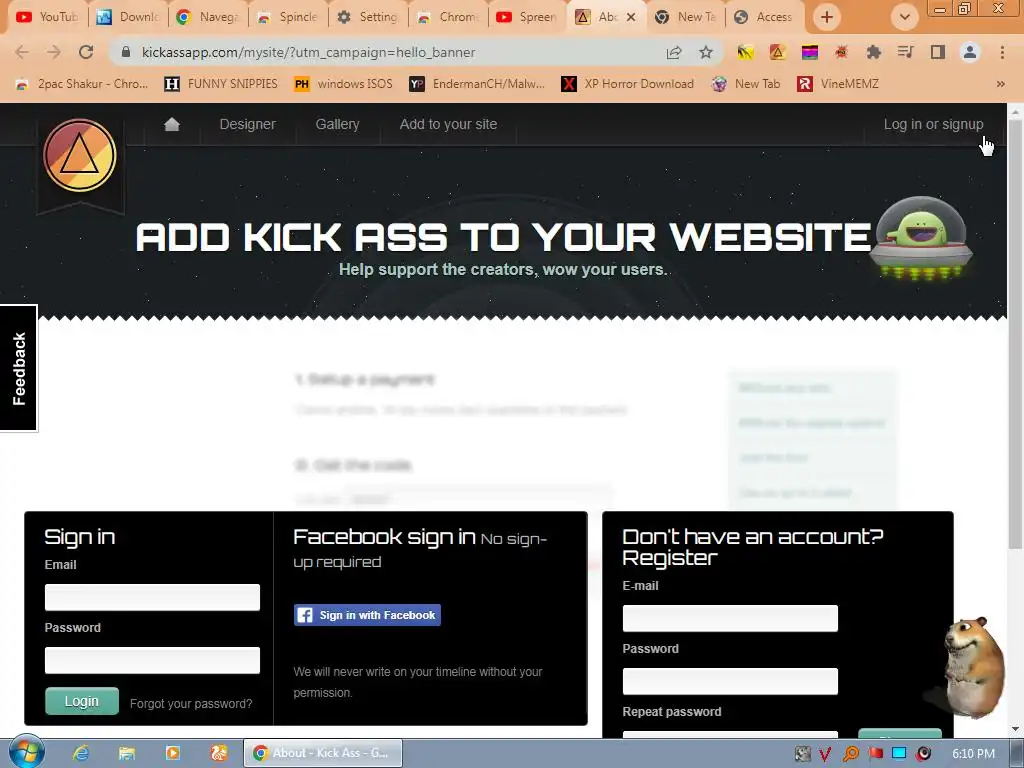Image resolution: width=1024 pixels, height=768 pixels.
Task: Click the yellow-black striped extension icon
Action: click(x=745, y=52)
